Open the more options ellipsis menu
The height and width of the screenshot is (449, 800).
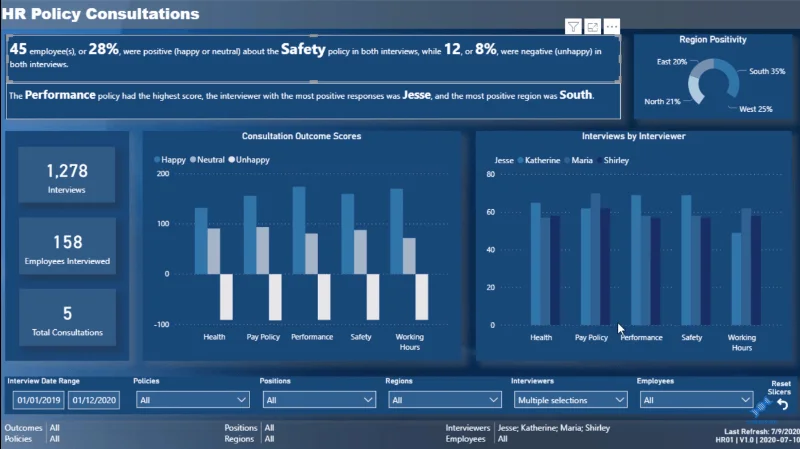point(612,27)
